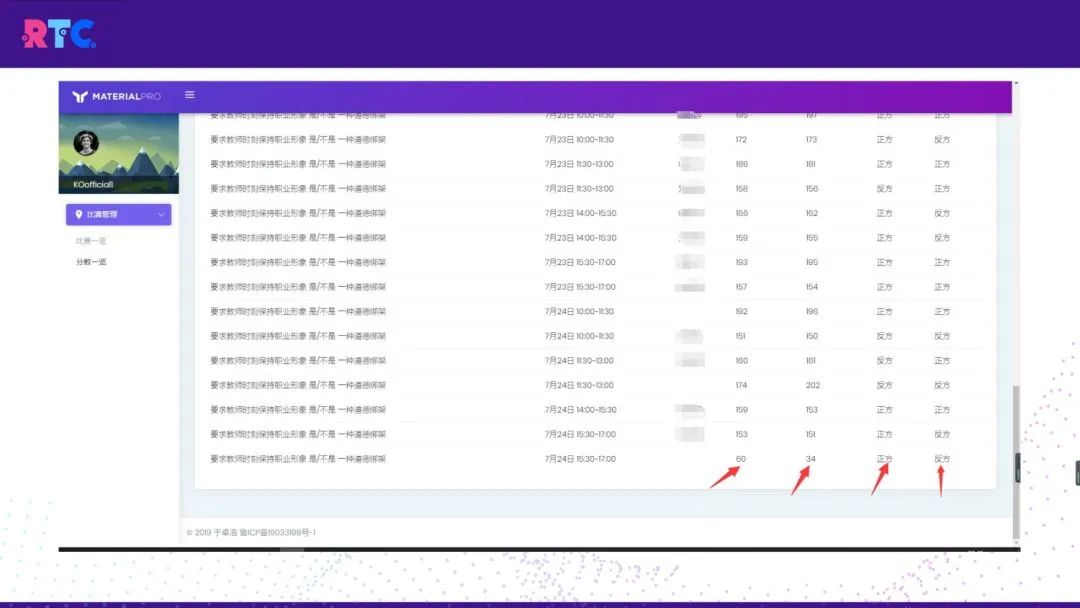Viewport: 1080px width, 608px height.
Task: Click the KOofficial1 username label
Action: click(x=93, y=185)
